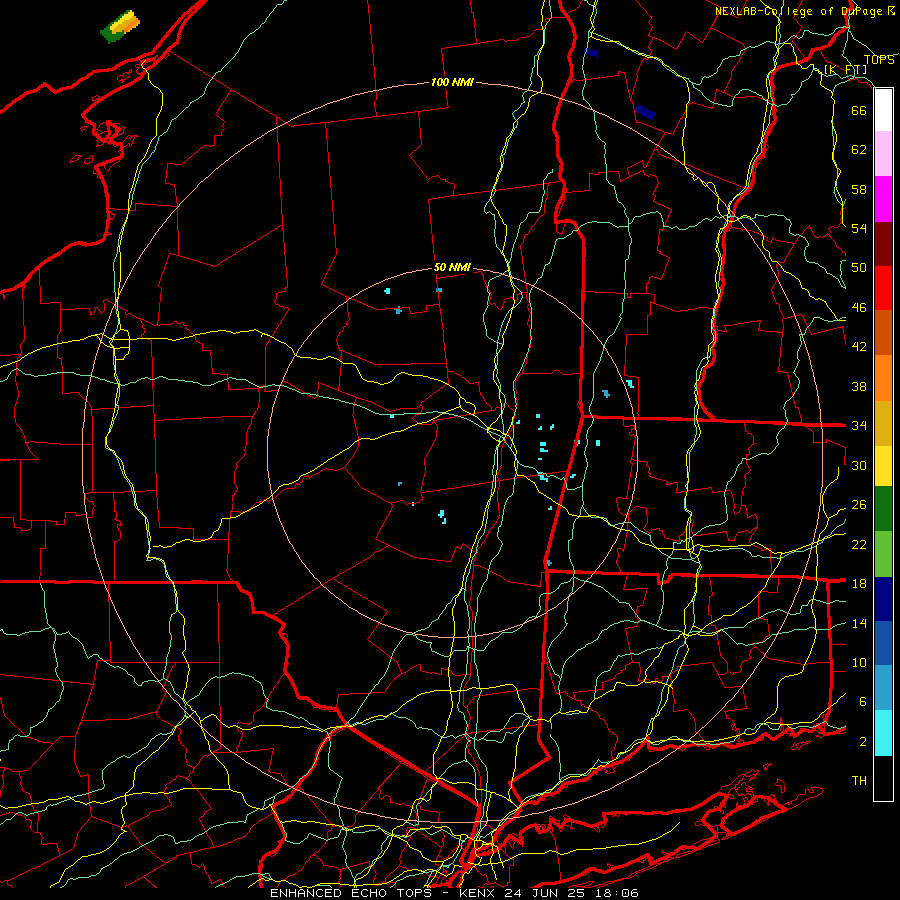The image size is (900, 900).
Task: Click the black TH swatch at legend bottom
Action: (x=883, y=778)
